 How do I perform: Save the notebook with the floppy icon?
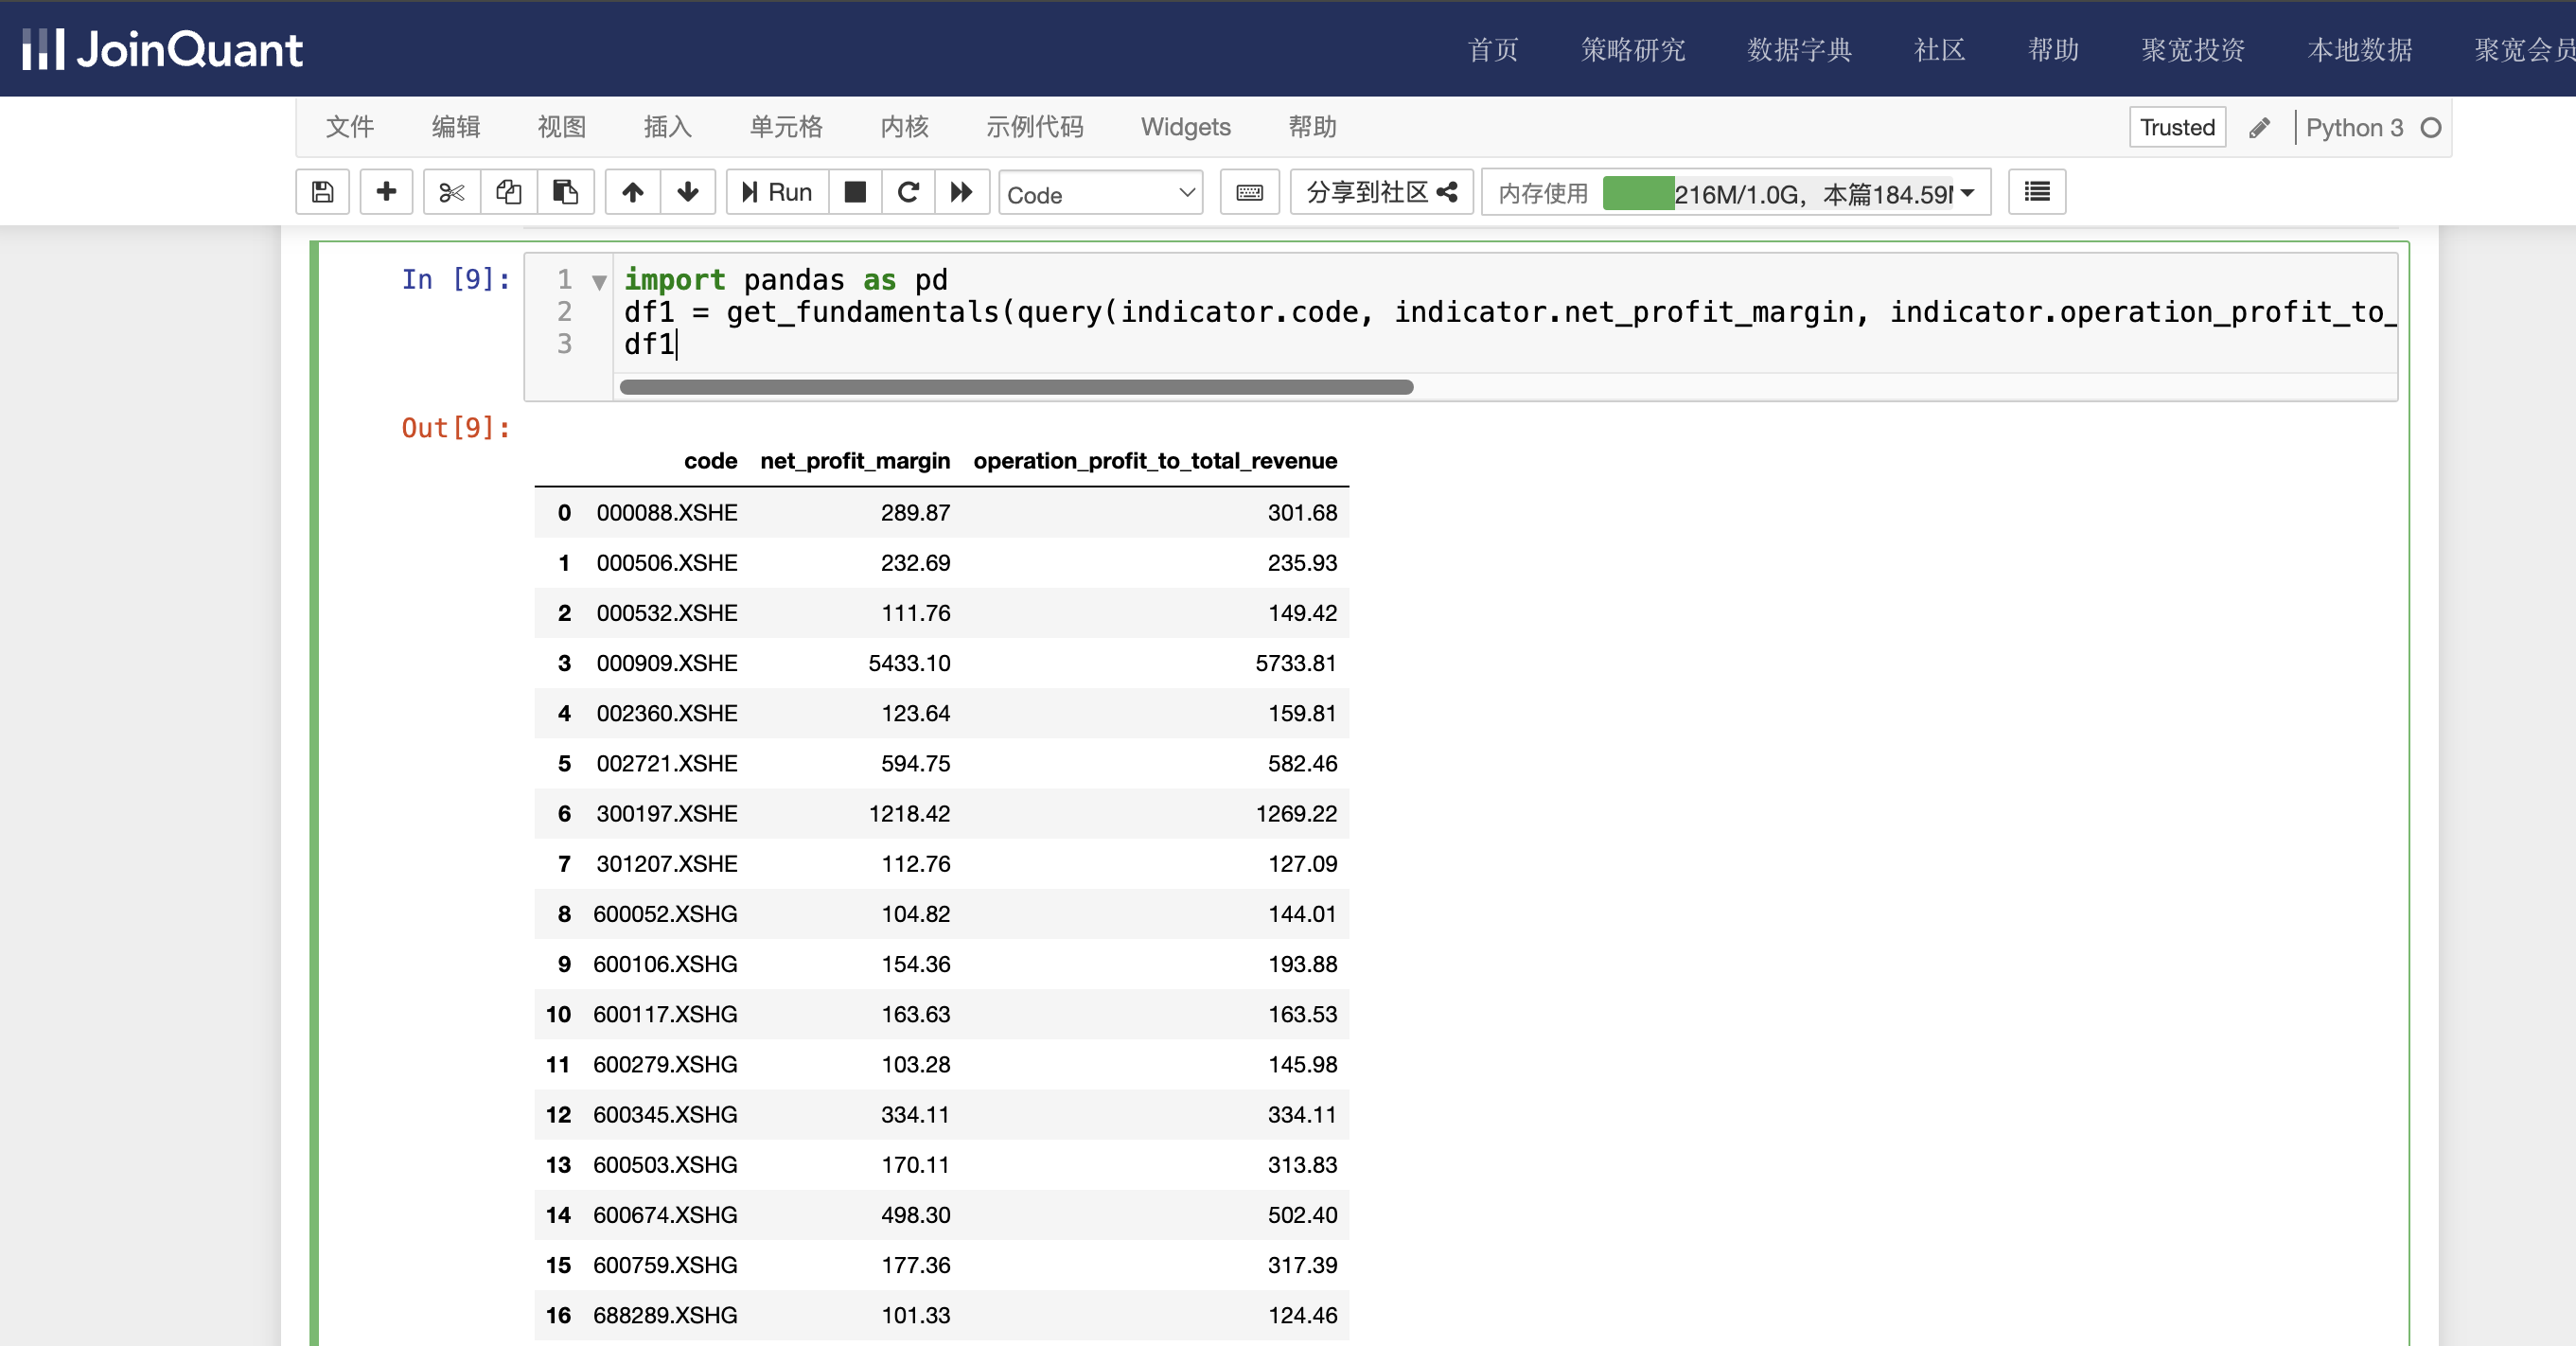click(x=322, y=192)
